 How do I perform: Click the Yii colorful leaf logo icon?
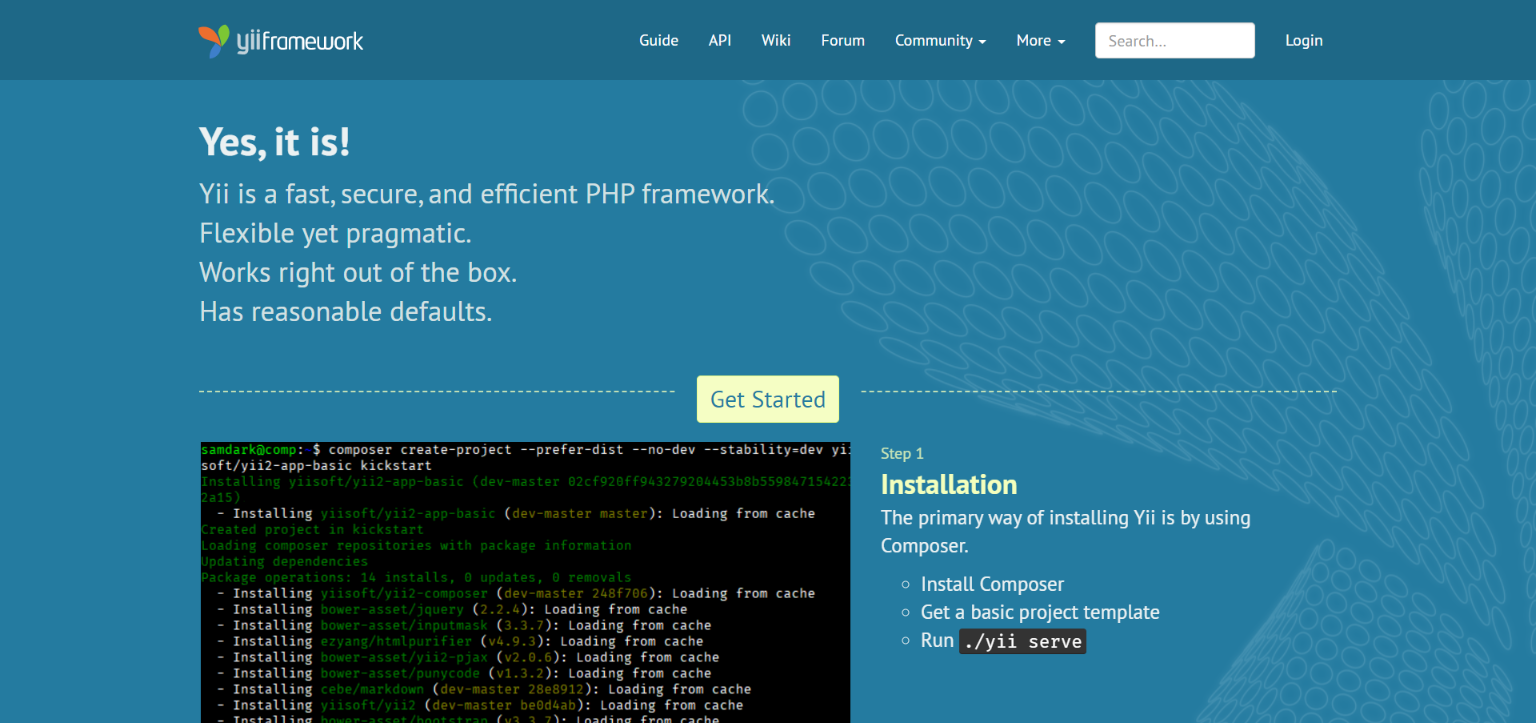[x=214, y=41]
